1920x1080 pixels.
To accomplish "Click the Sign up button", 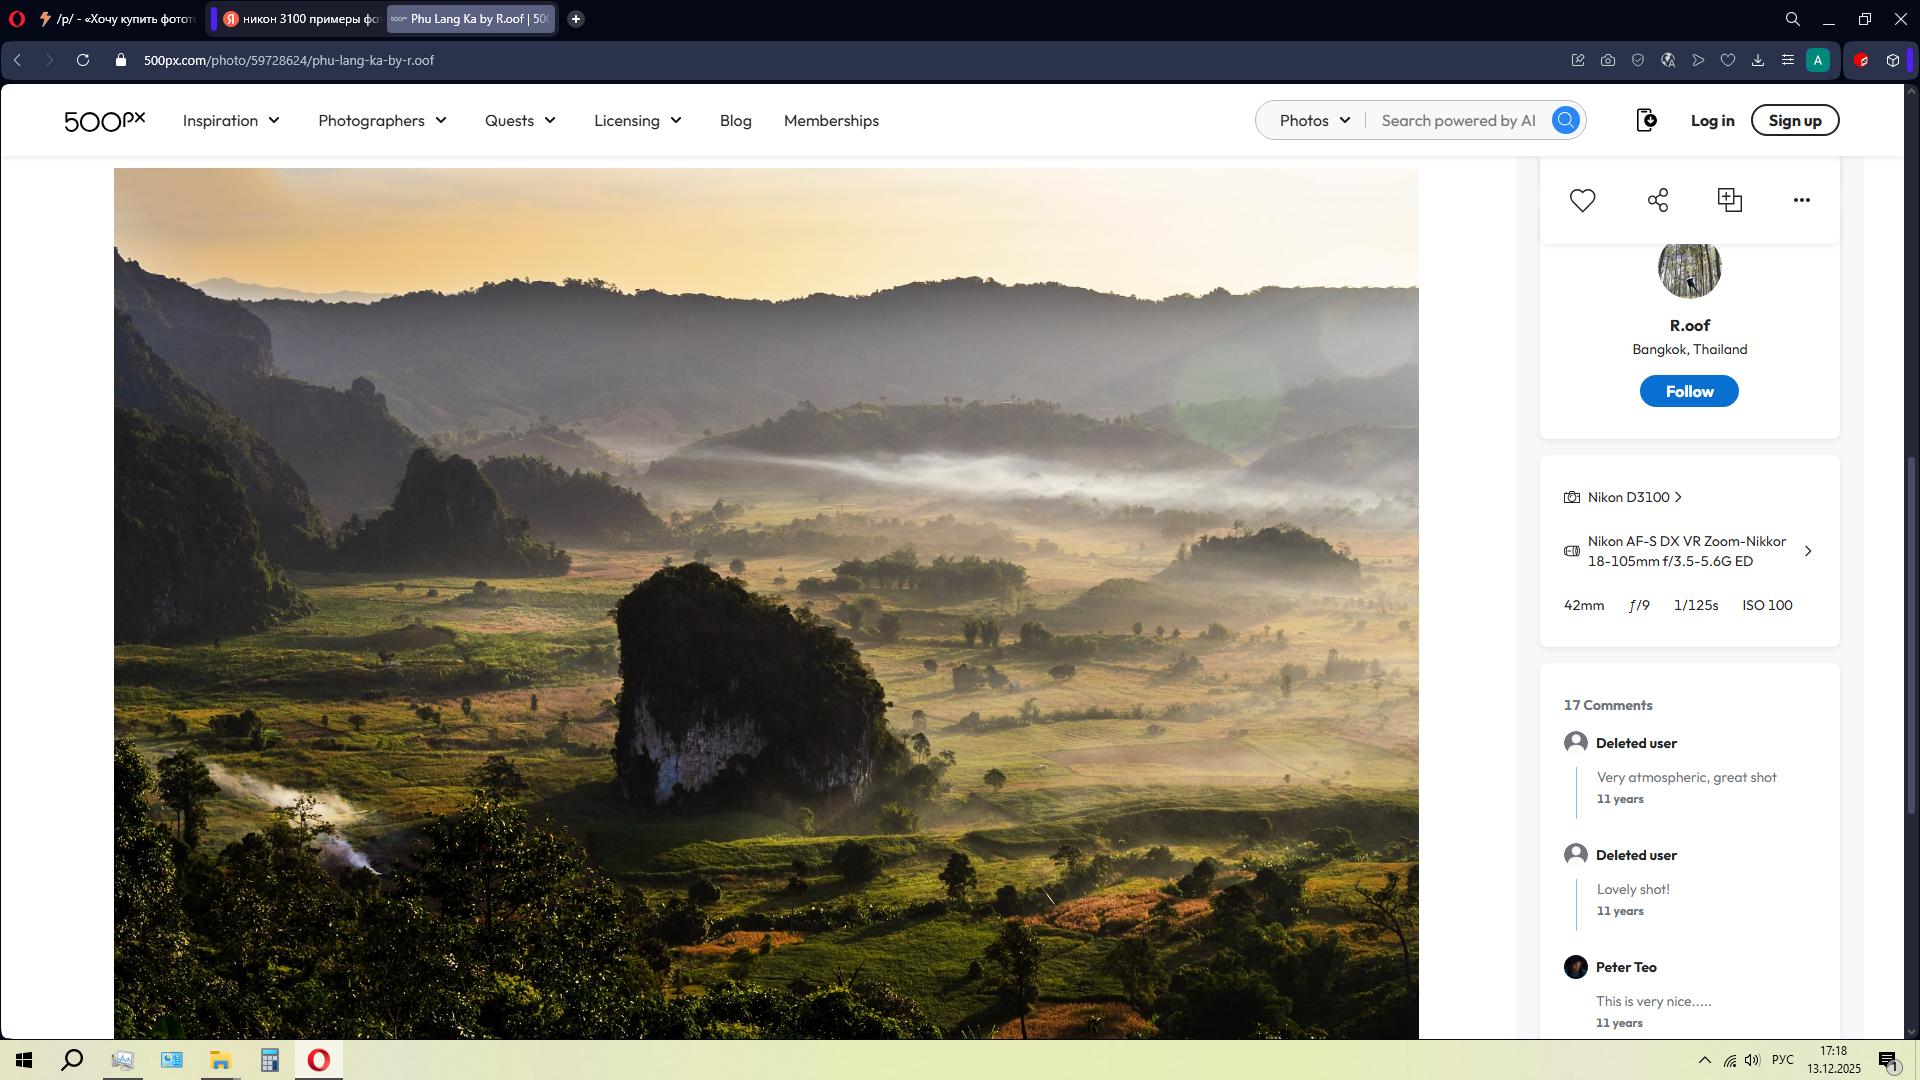I will coord(1794,120).
